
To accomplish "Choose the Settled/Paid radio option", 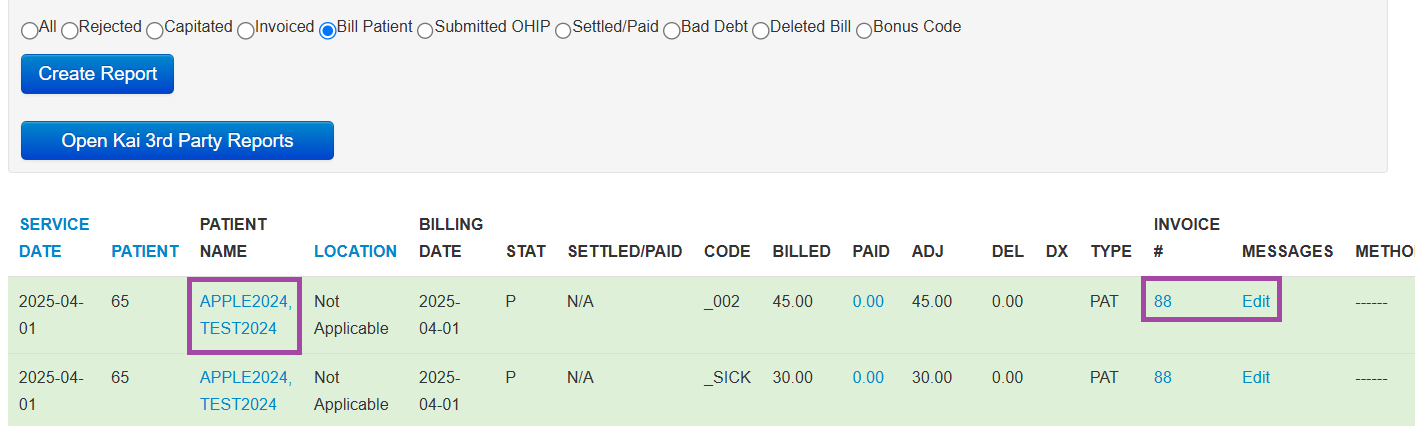I will 564,31.
